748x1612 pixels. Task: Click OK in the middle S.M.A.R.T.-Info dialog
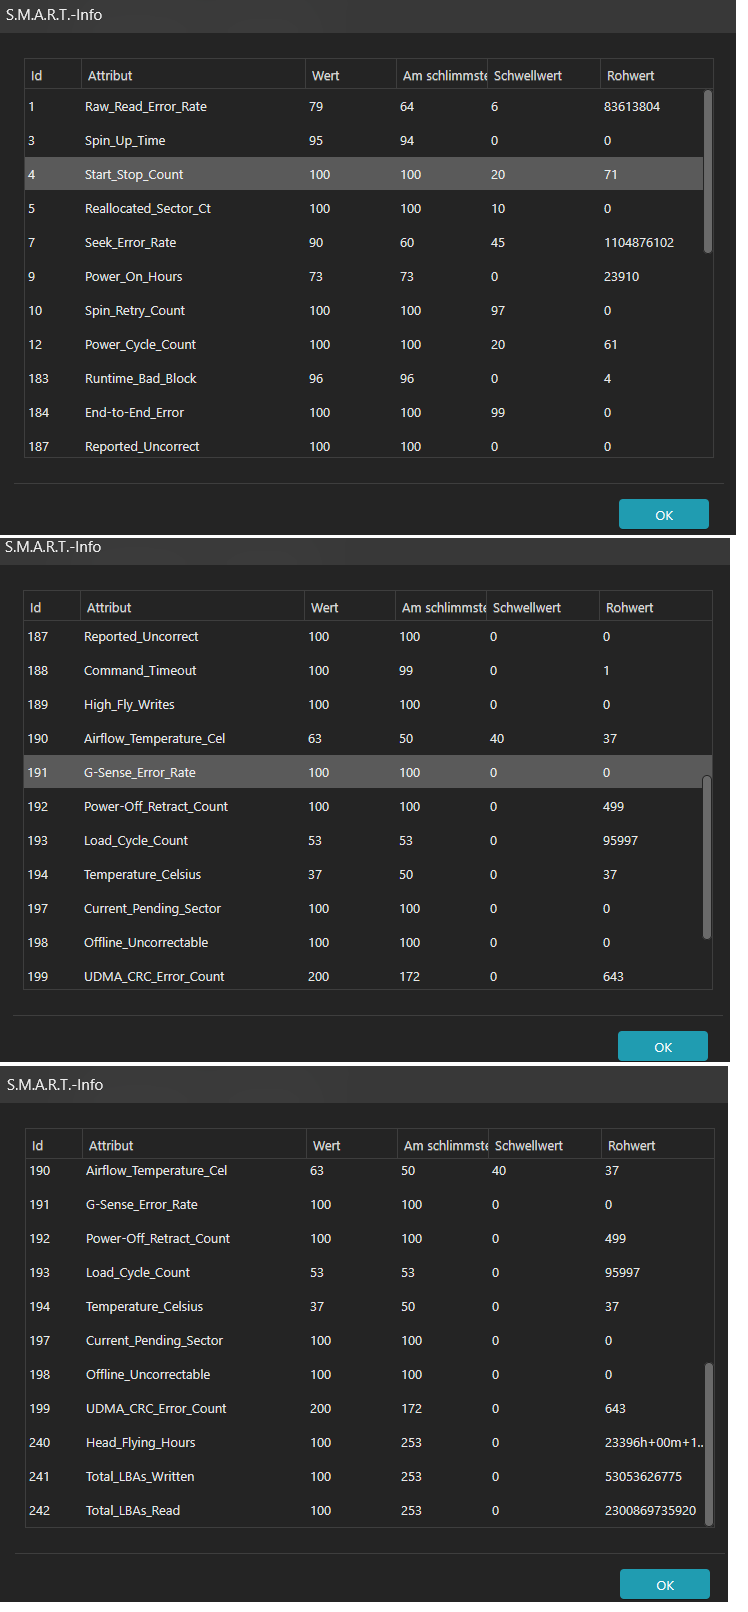pos(662,1046)
